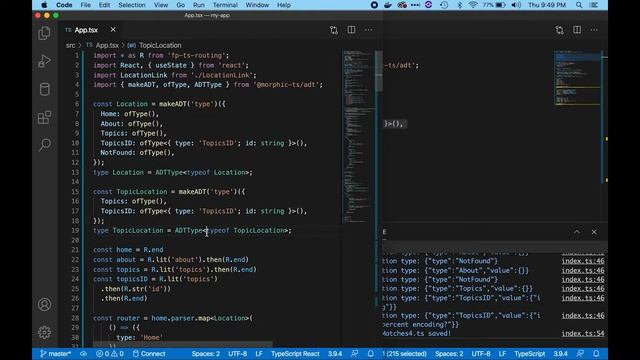Open the index.ts:54 source link
Viewport: 640px width, 360px height.
click(583, 333)
